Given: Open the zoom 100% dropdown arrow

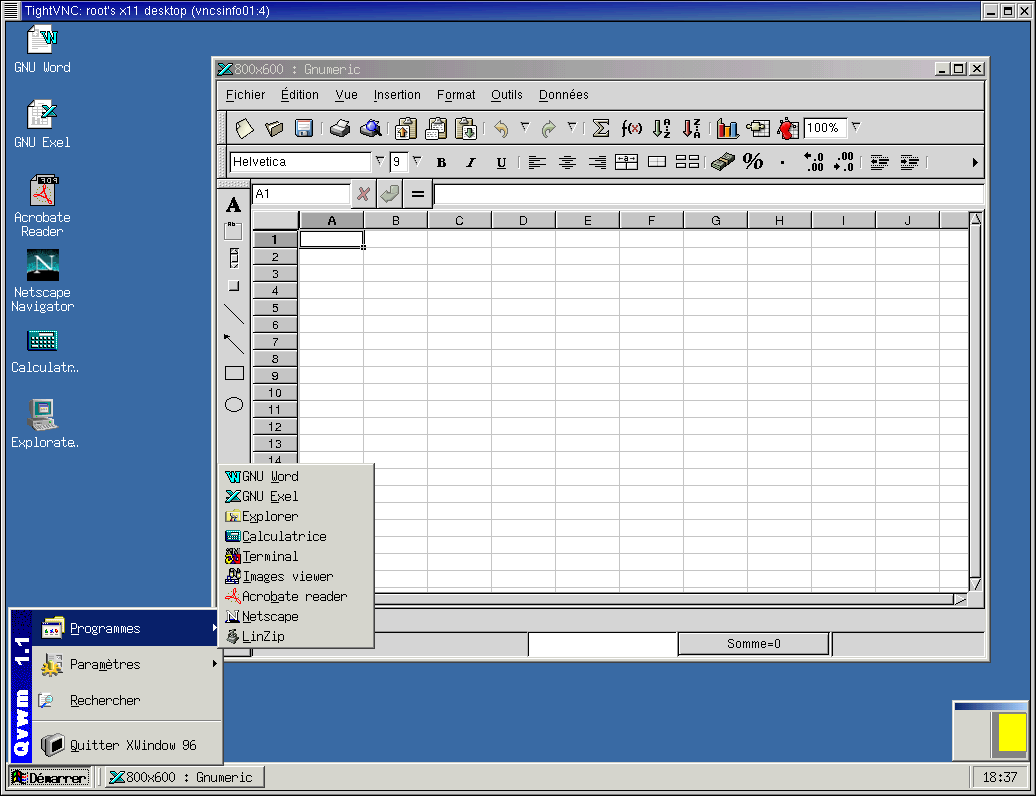Looking at the screenshot, I should [856, 127].
